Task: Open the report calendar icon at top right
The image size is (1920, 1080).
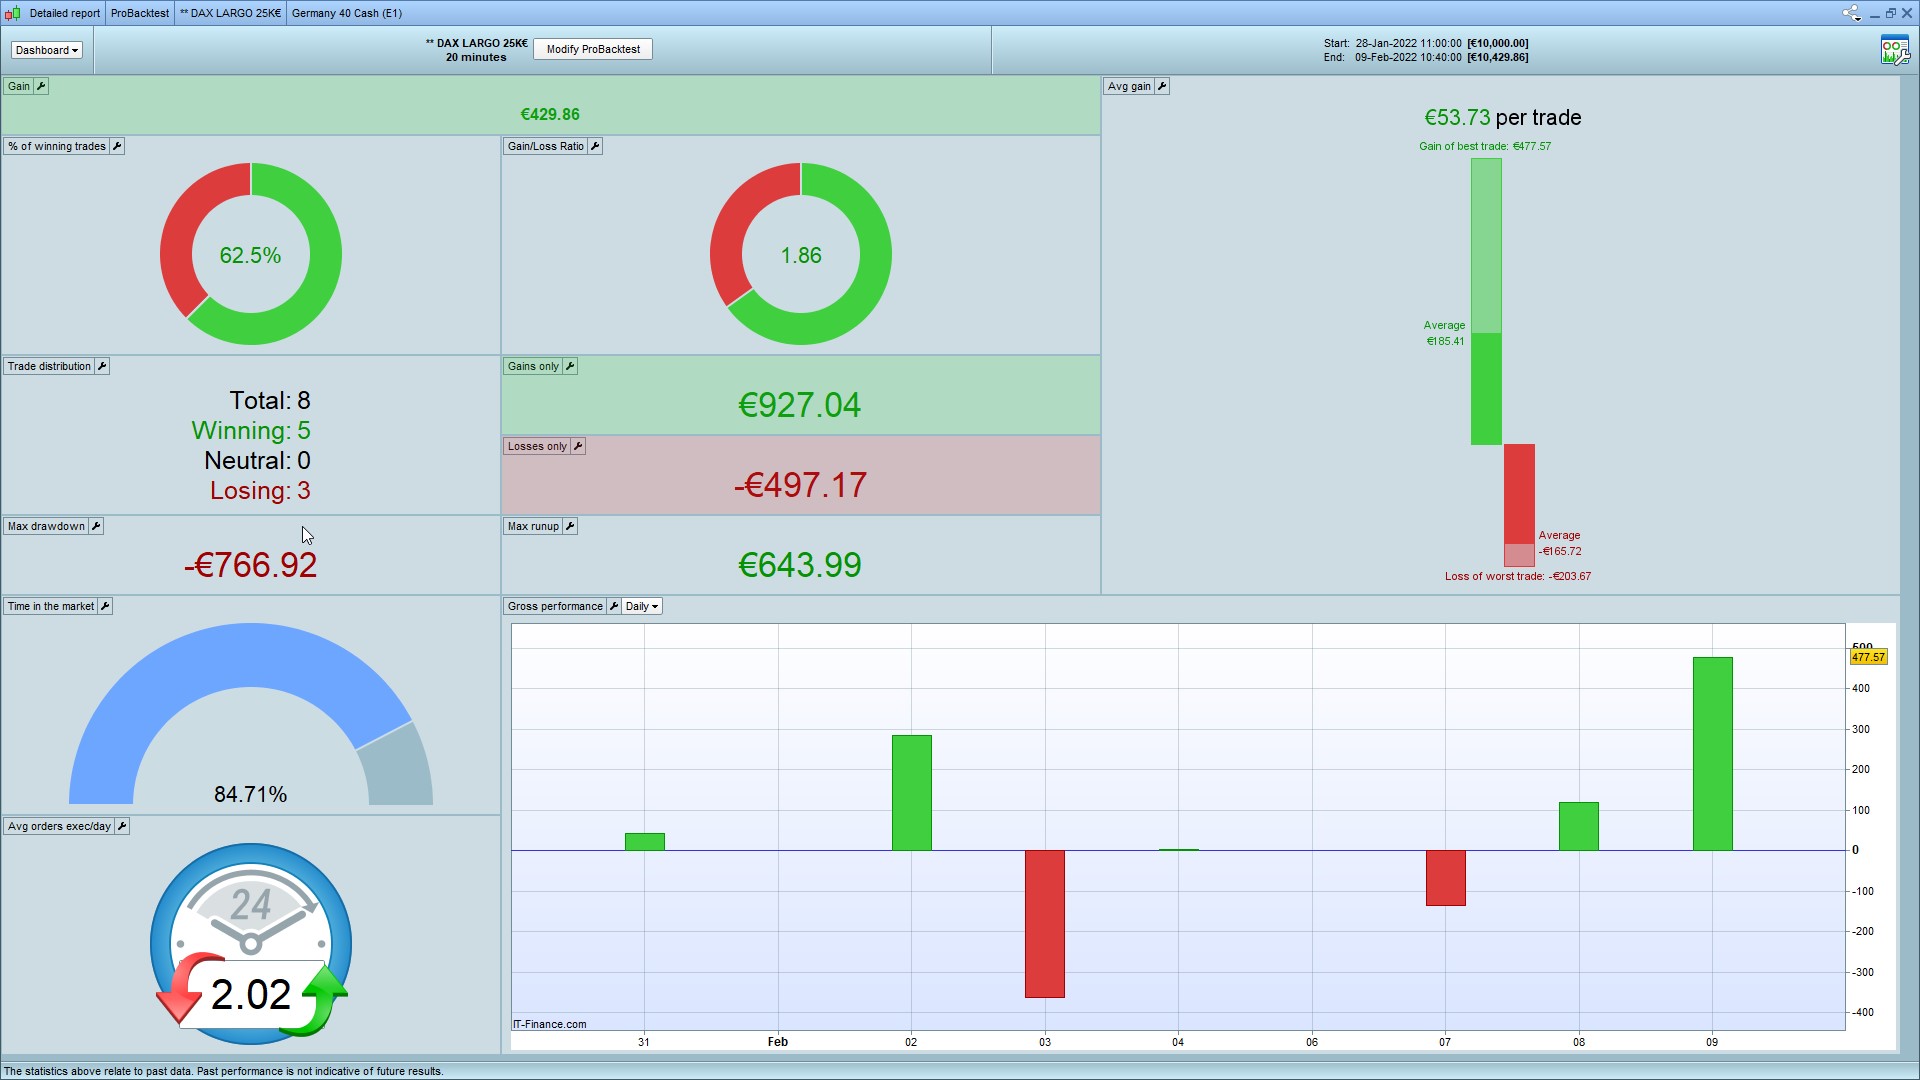Action: (x=1894, y=50)
